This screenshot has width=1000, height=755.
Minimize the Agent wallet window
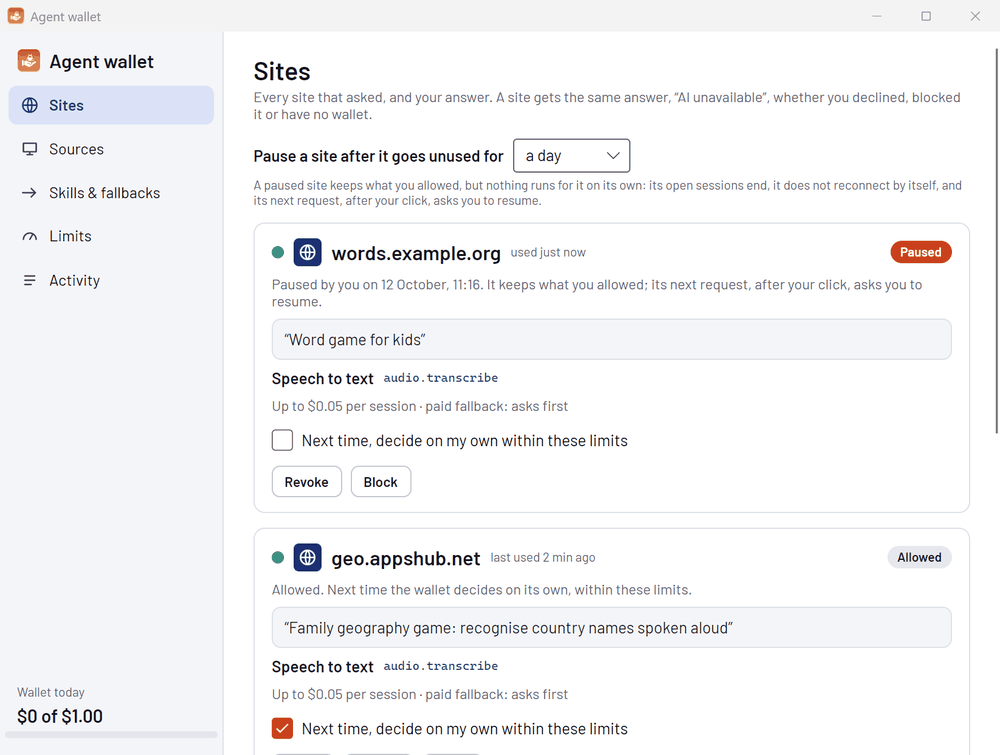[877, 16]
